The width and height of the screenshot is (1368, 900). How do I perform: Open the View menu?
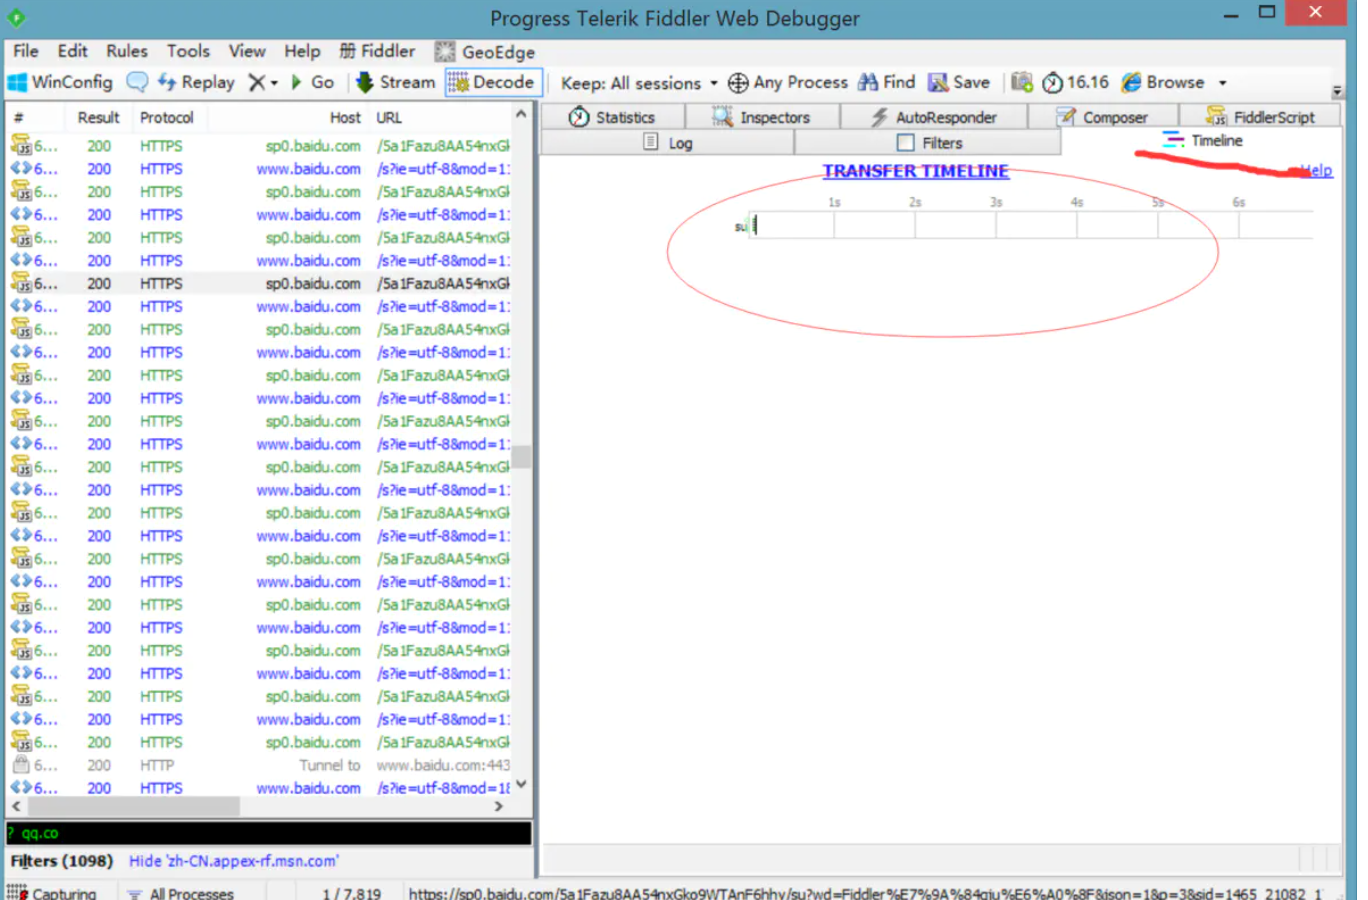click(247, 52)
